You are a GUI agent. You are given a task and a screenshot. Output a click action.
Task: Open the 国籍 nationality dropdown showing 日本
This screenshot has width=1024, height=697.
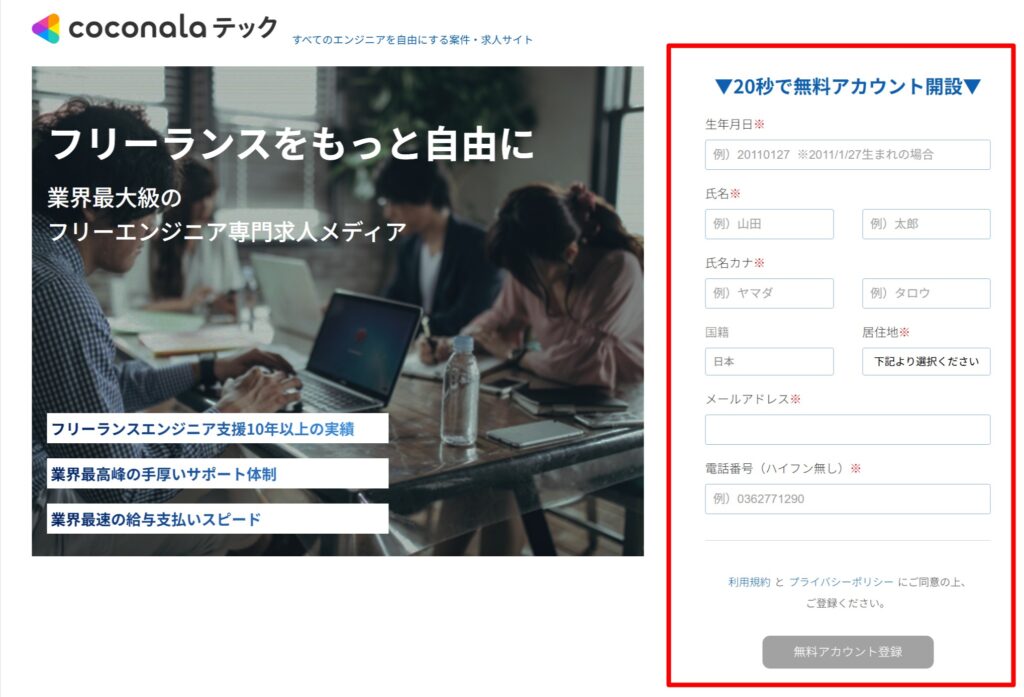tap(769, 361)
